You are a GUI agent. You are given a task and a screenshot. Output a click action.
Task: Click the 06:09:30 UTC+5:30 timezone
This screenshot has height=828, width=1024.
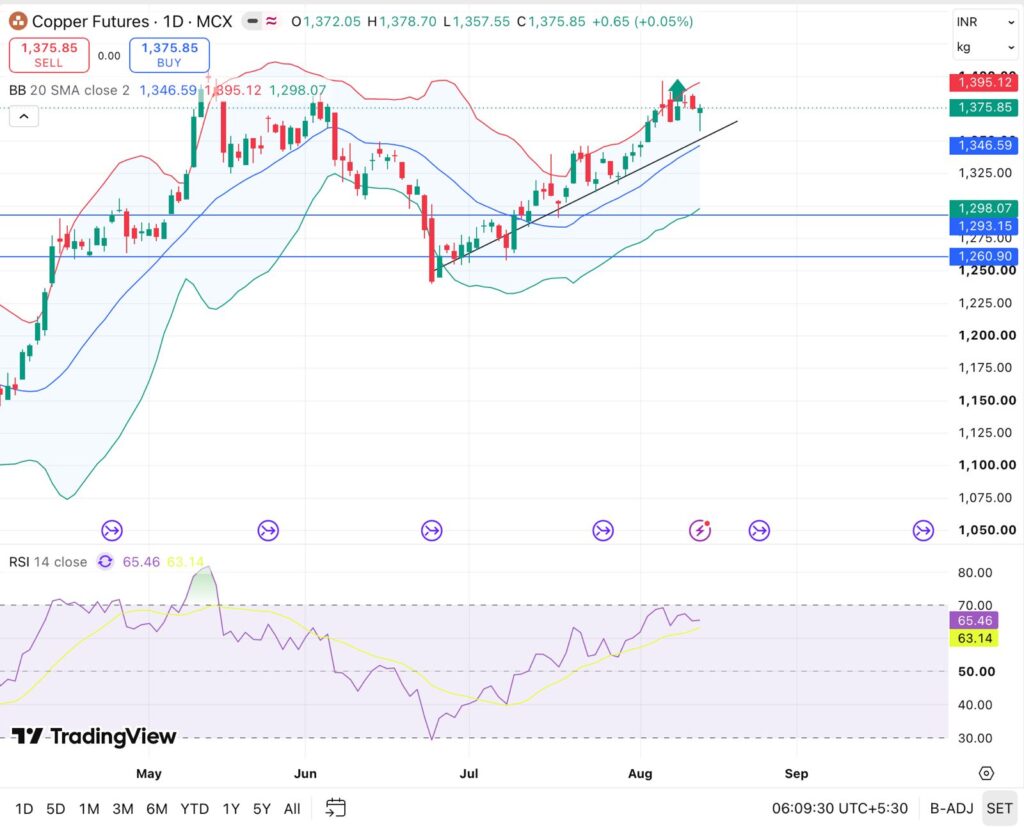839,808
